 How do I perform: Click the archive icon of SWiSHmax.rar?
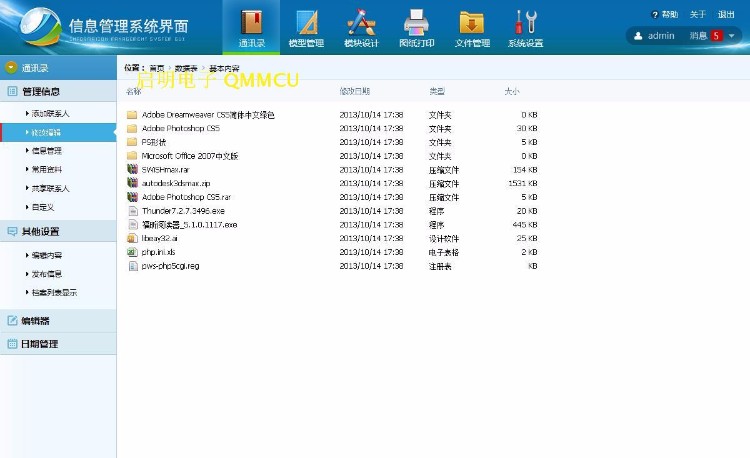click(132, 169)
